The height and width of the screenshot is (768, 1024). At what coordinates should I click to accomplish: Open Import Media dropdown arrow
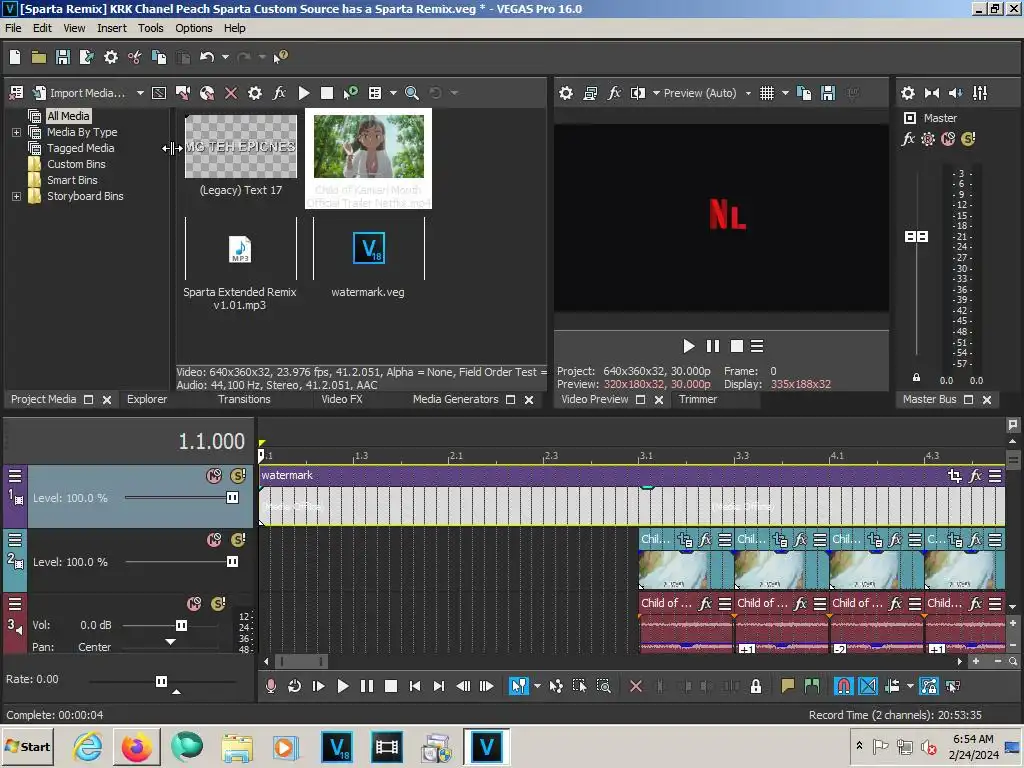(140, 93)
